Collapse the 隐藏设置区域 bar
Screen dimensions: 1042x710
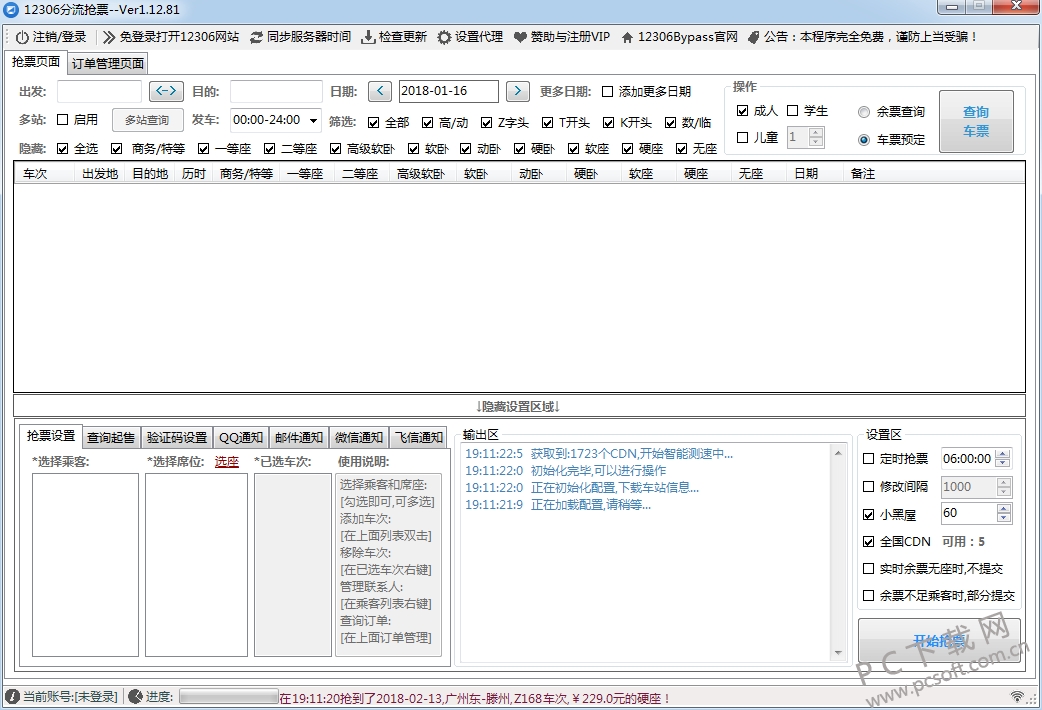coord(518,406)
